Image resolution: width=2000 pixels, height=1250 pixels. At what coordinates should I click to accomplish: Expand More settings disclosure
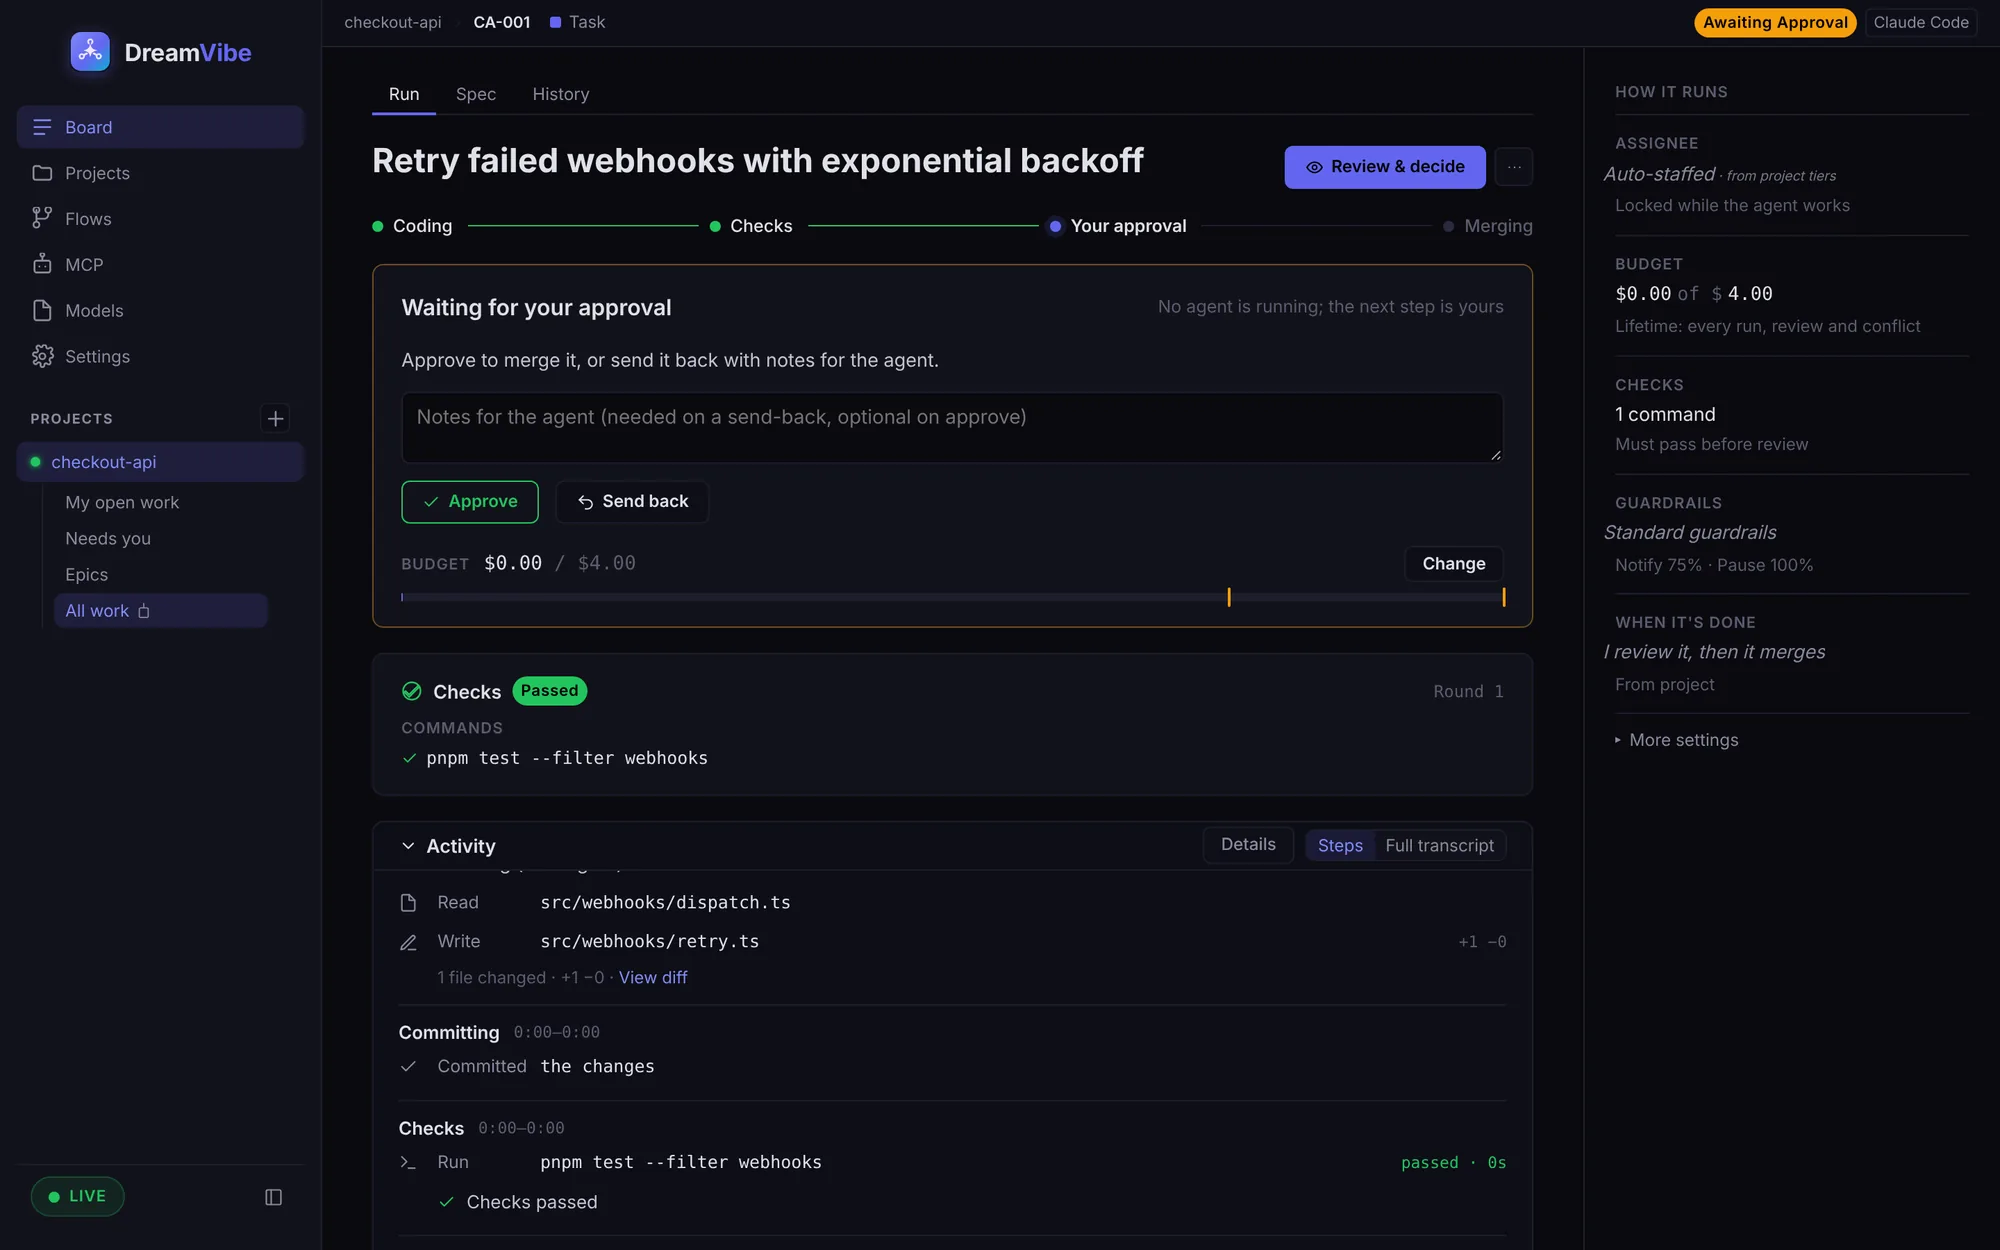point(1677,740)
